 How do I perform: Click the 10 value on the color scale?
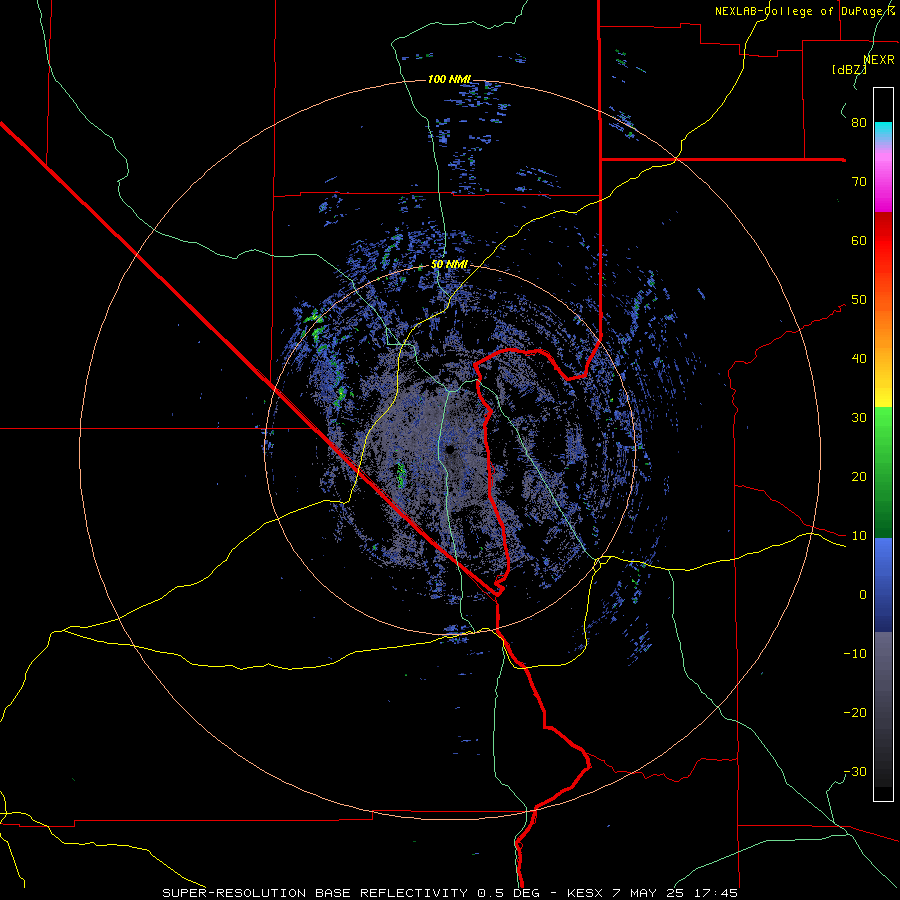pos(859,536)
